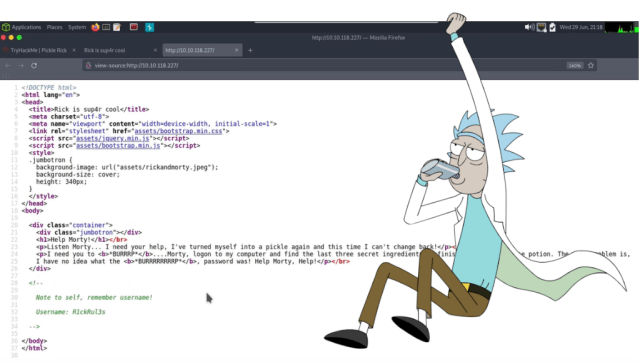640x362 pixels.
Task: Open the text editor notepad launcher icon
Action: pos(117,27)
